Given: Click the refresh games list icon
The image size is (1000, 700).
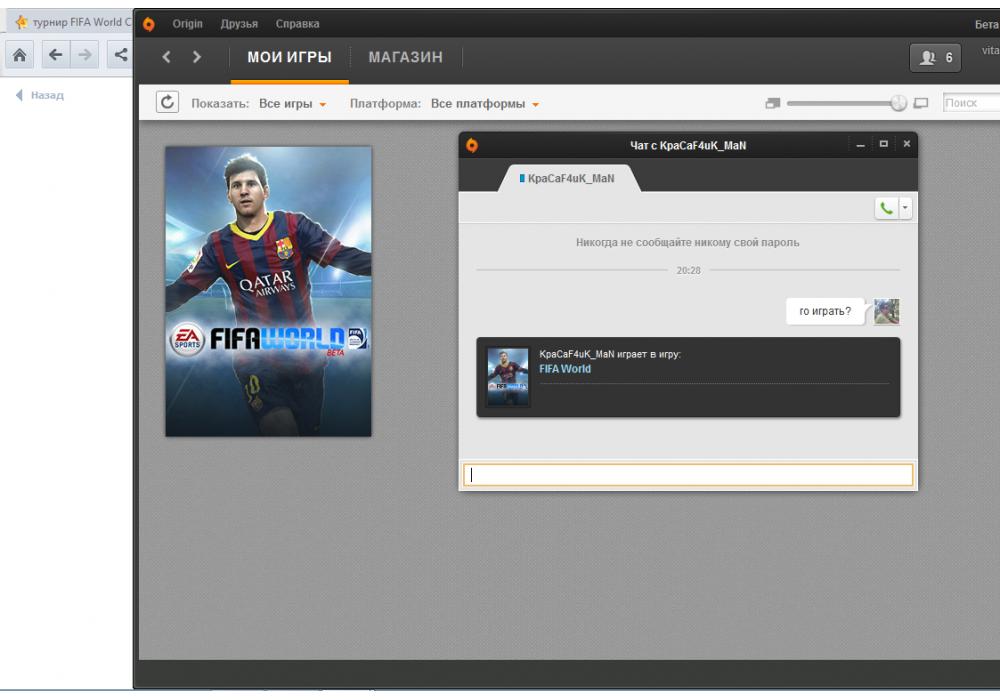Looking at the screenshot, I should click(x=168, y=103).
